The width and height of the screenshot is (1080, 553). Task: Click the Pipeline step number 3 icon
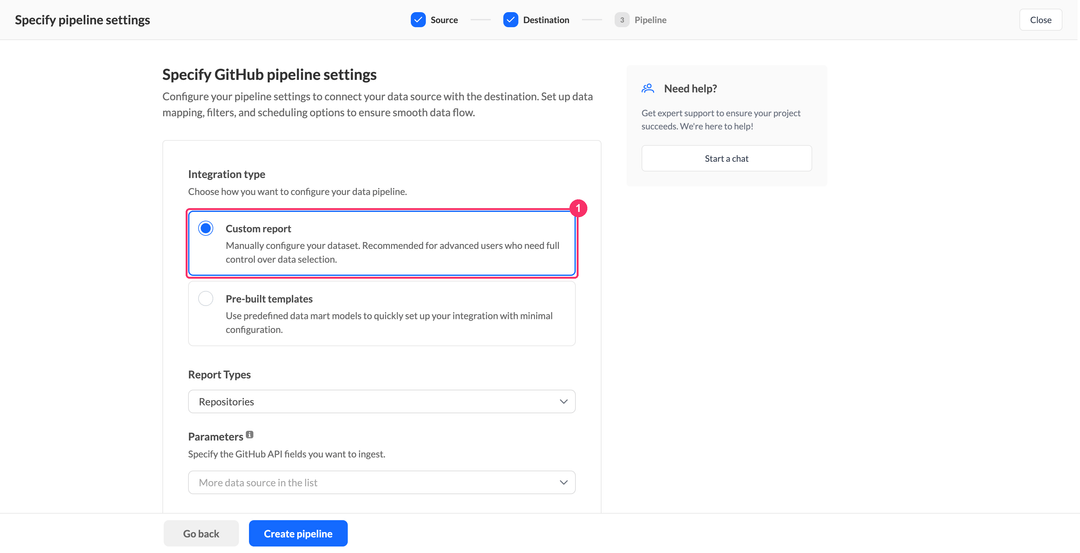[x=622, y=20]
